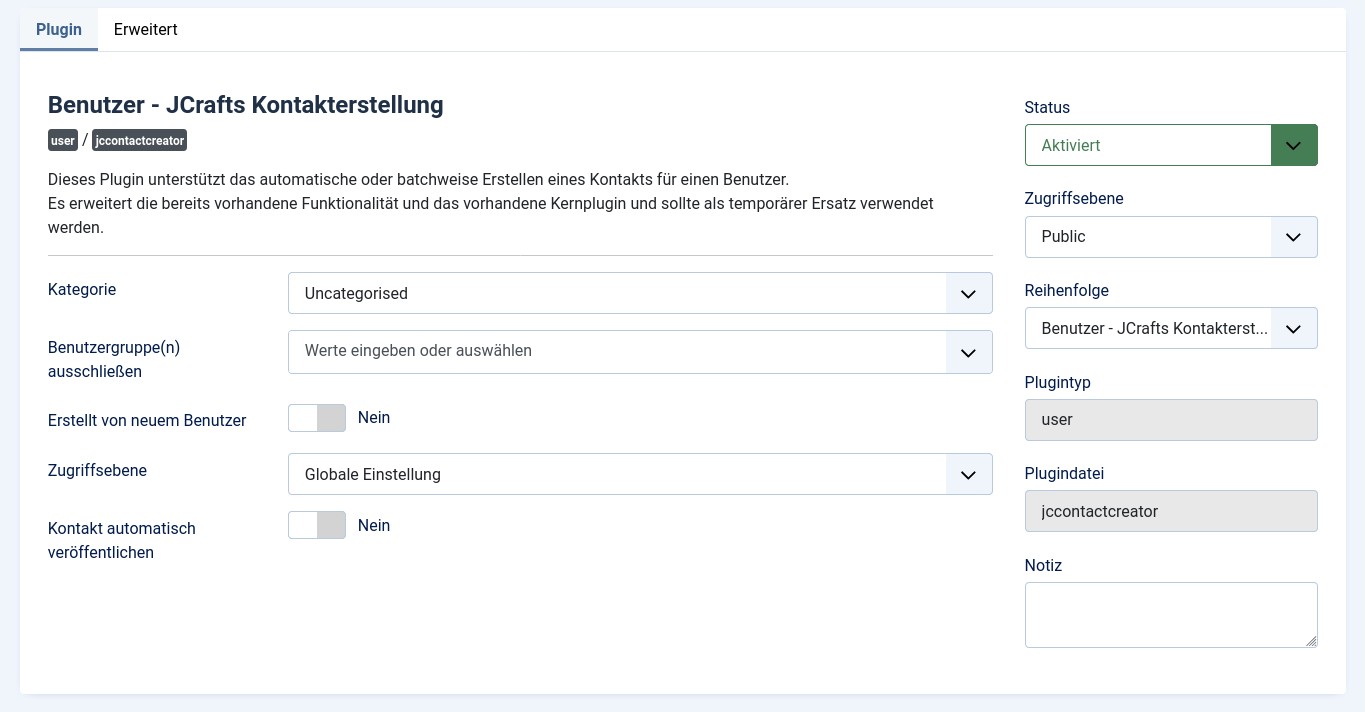Click the 'Kategorie' field label

pos(82,289)
